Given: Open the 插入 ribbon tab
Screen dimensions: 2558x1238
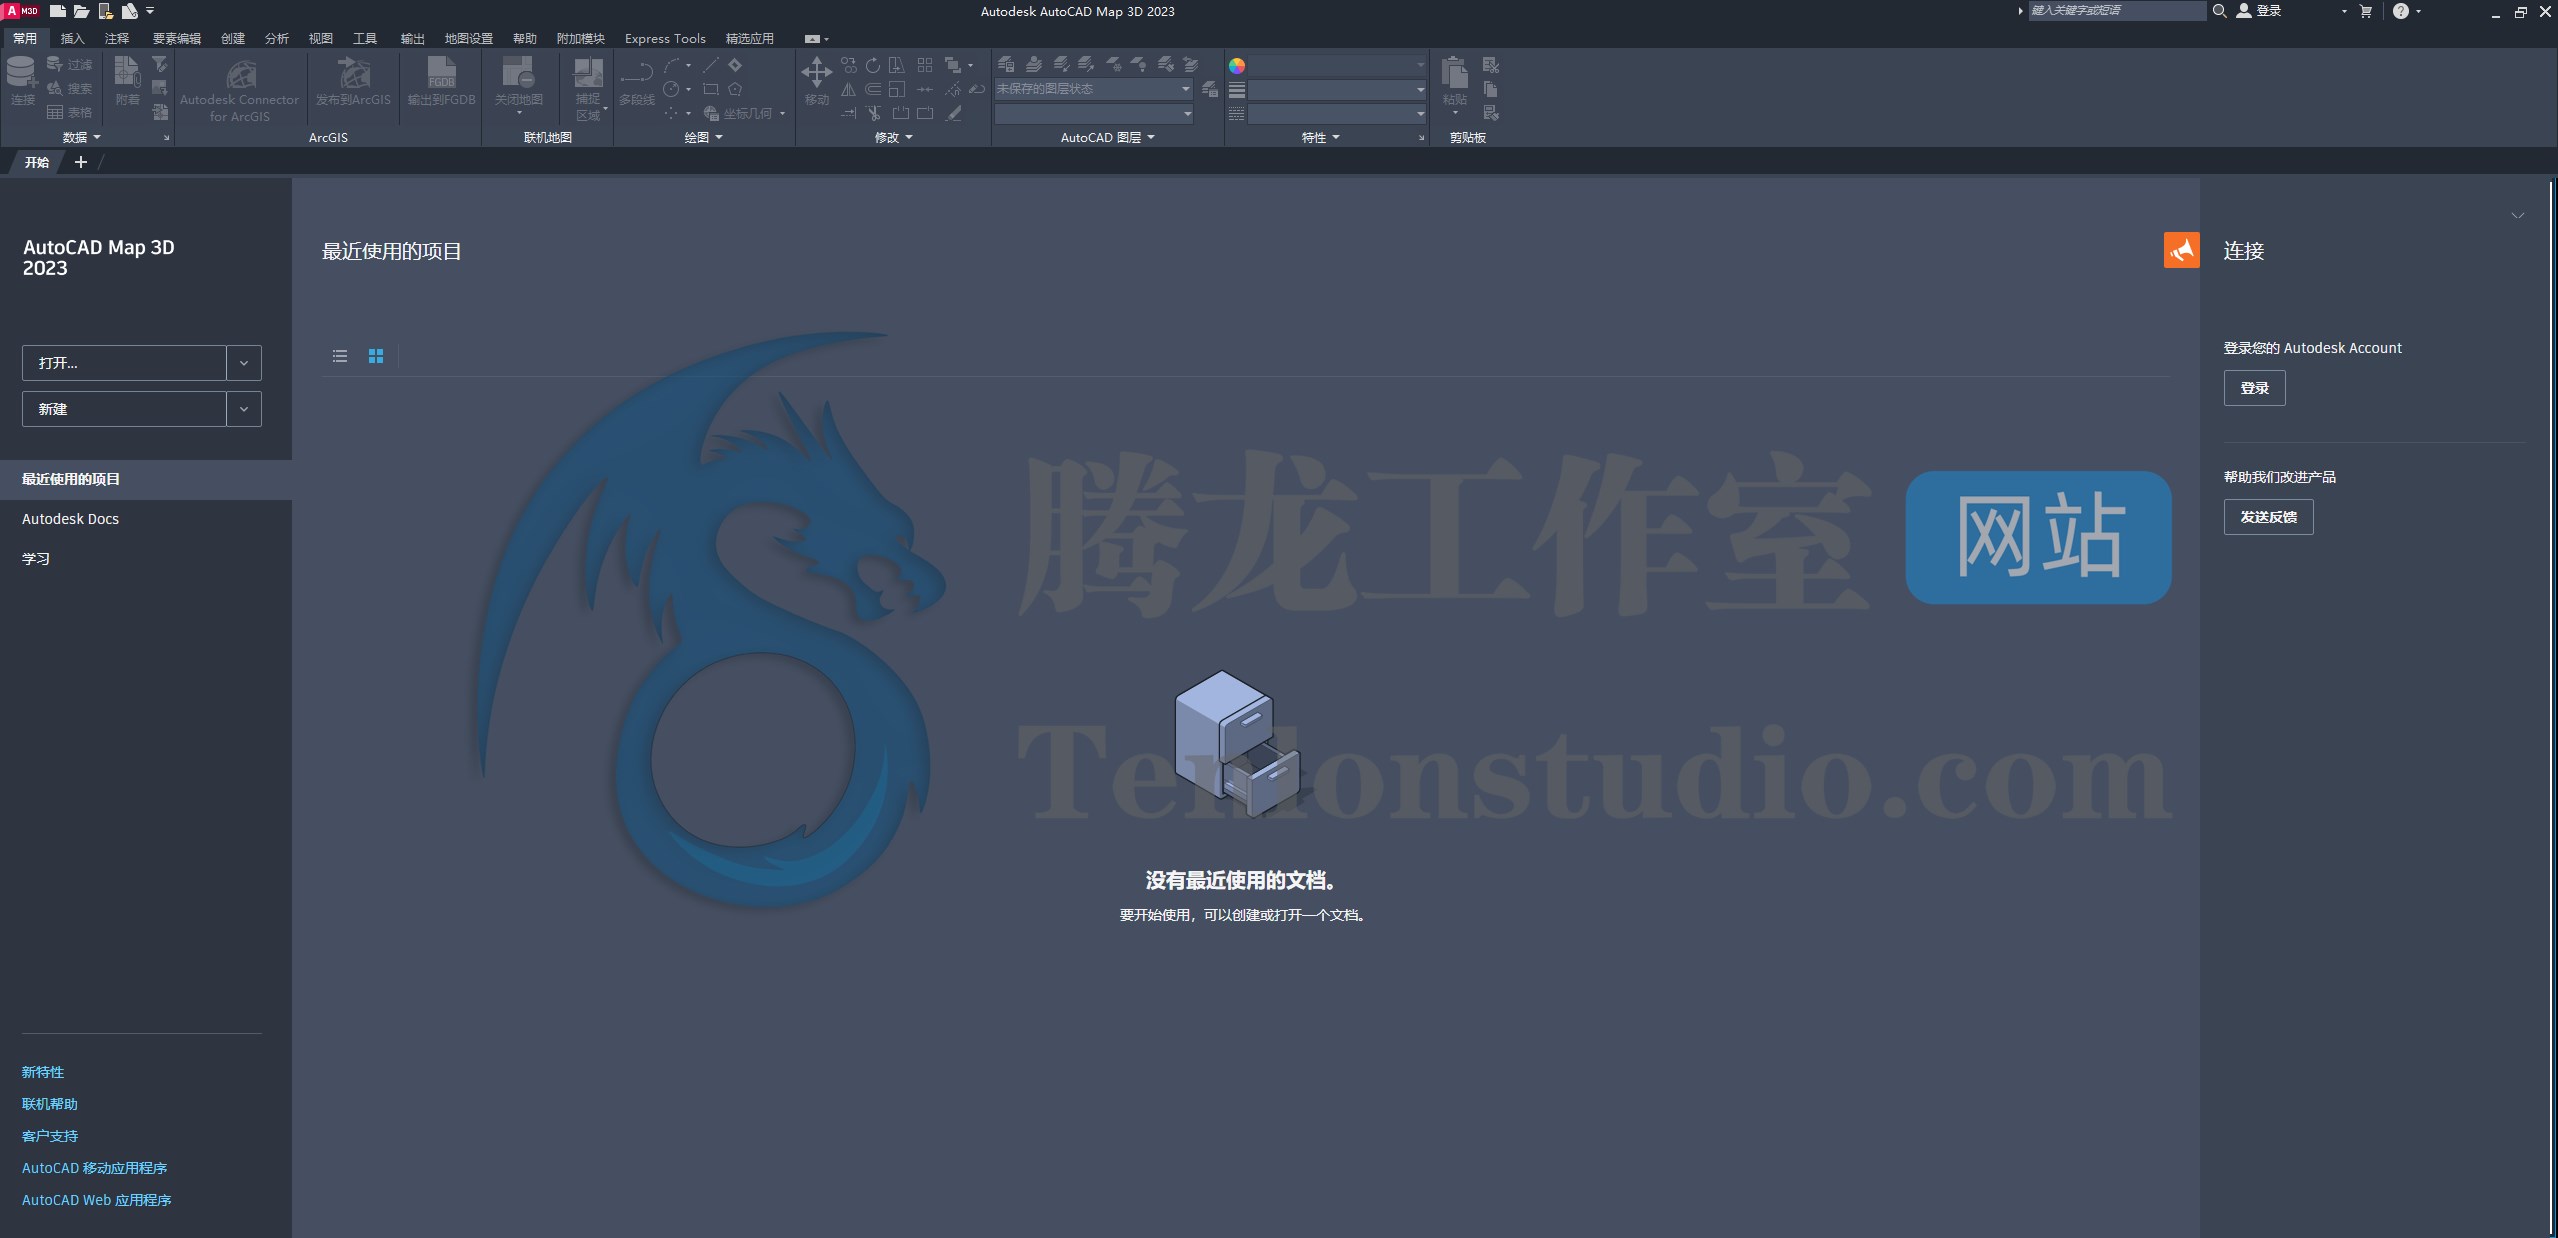Looking at the screenshot, I should coord(72,38).
